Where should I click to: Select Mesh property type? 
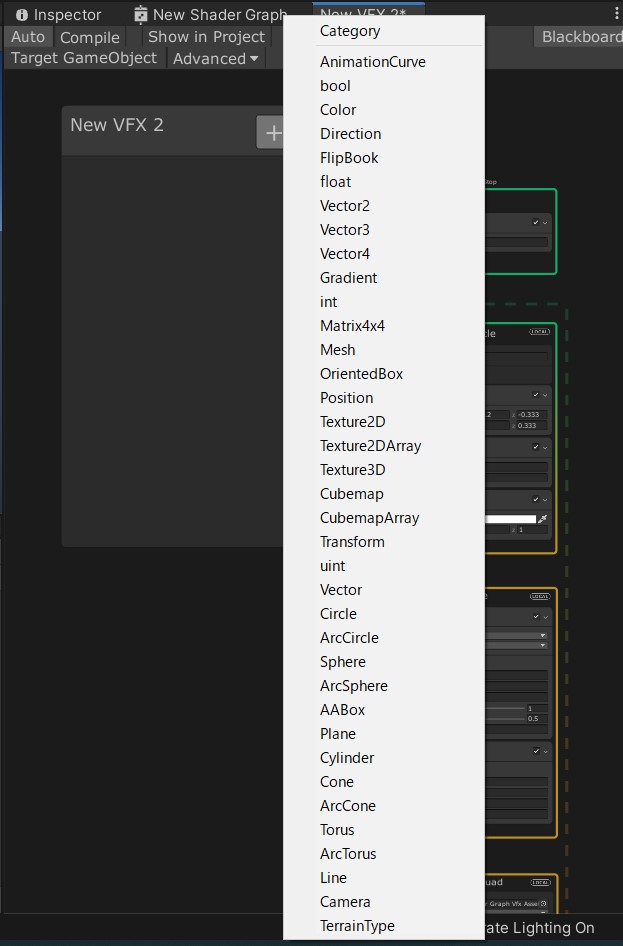tap(384, 350)
